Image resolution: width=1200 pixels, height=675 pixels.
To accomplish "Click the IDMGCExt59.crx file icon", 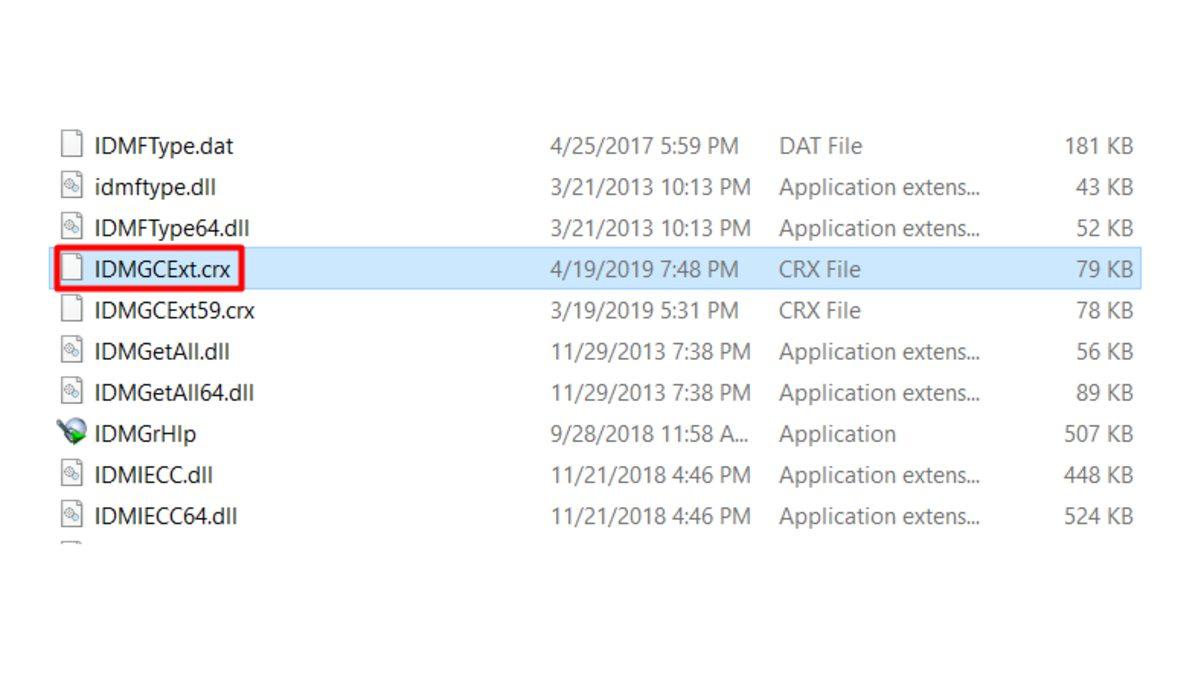I will point(70,310).
